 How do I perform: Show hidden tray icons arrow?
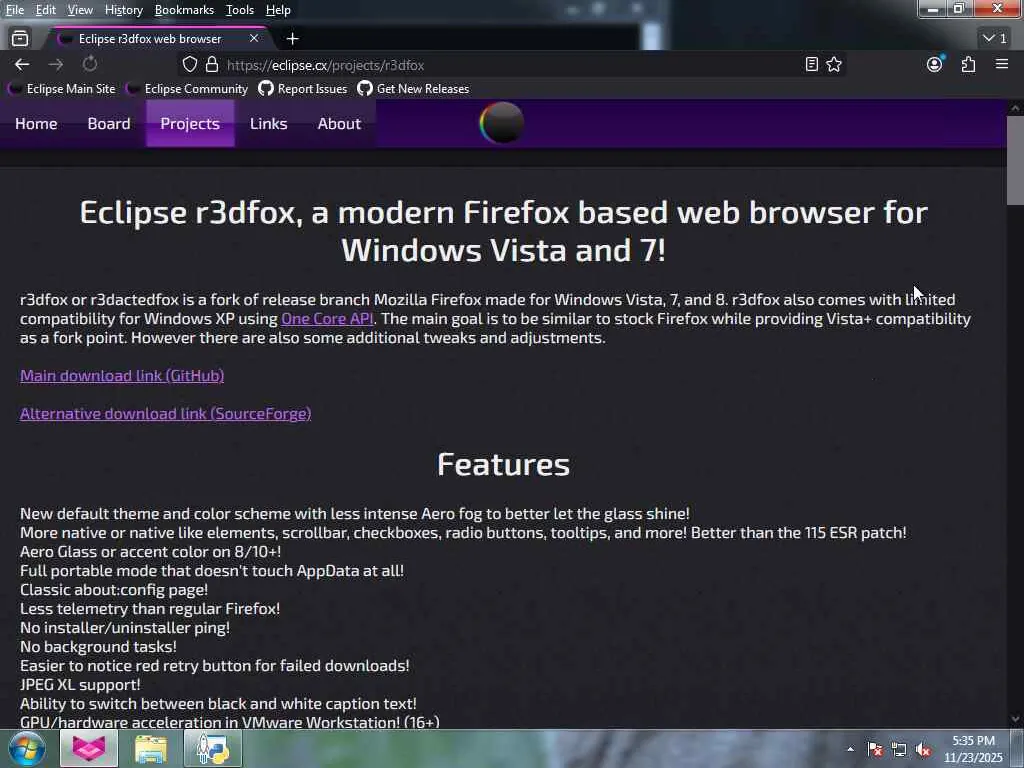pyautogui.click(x=850, y=749)
